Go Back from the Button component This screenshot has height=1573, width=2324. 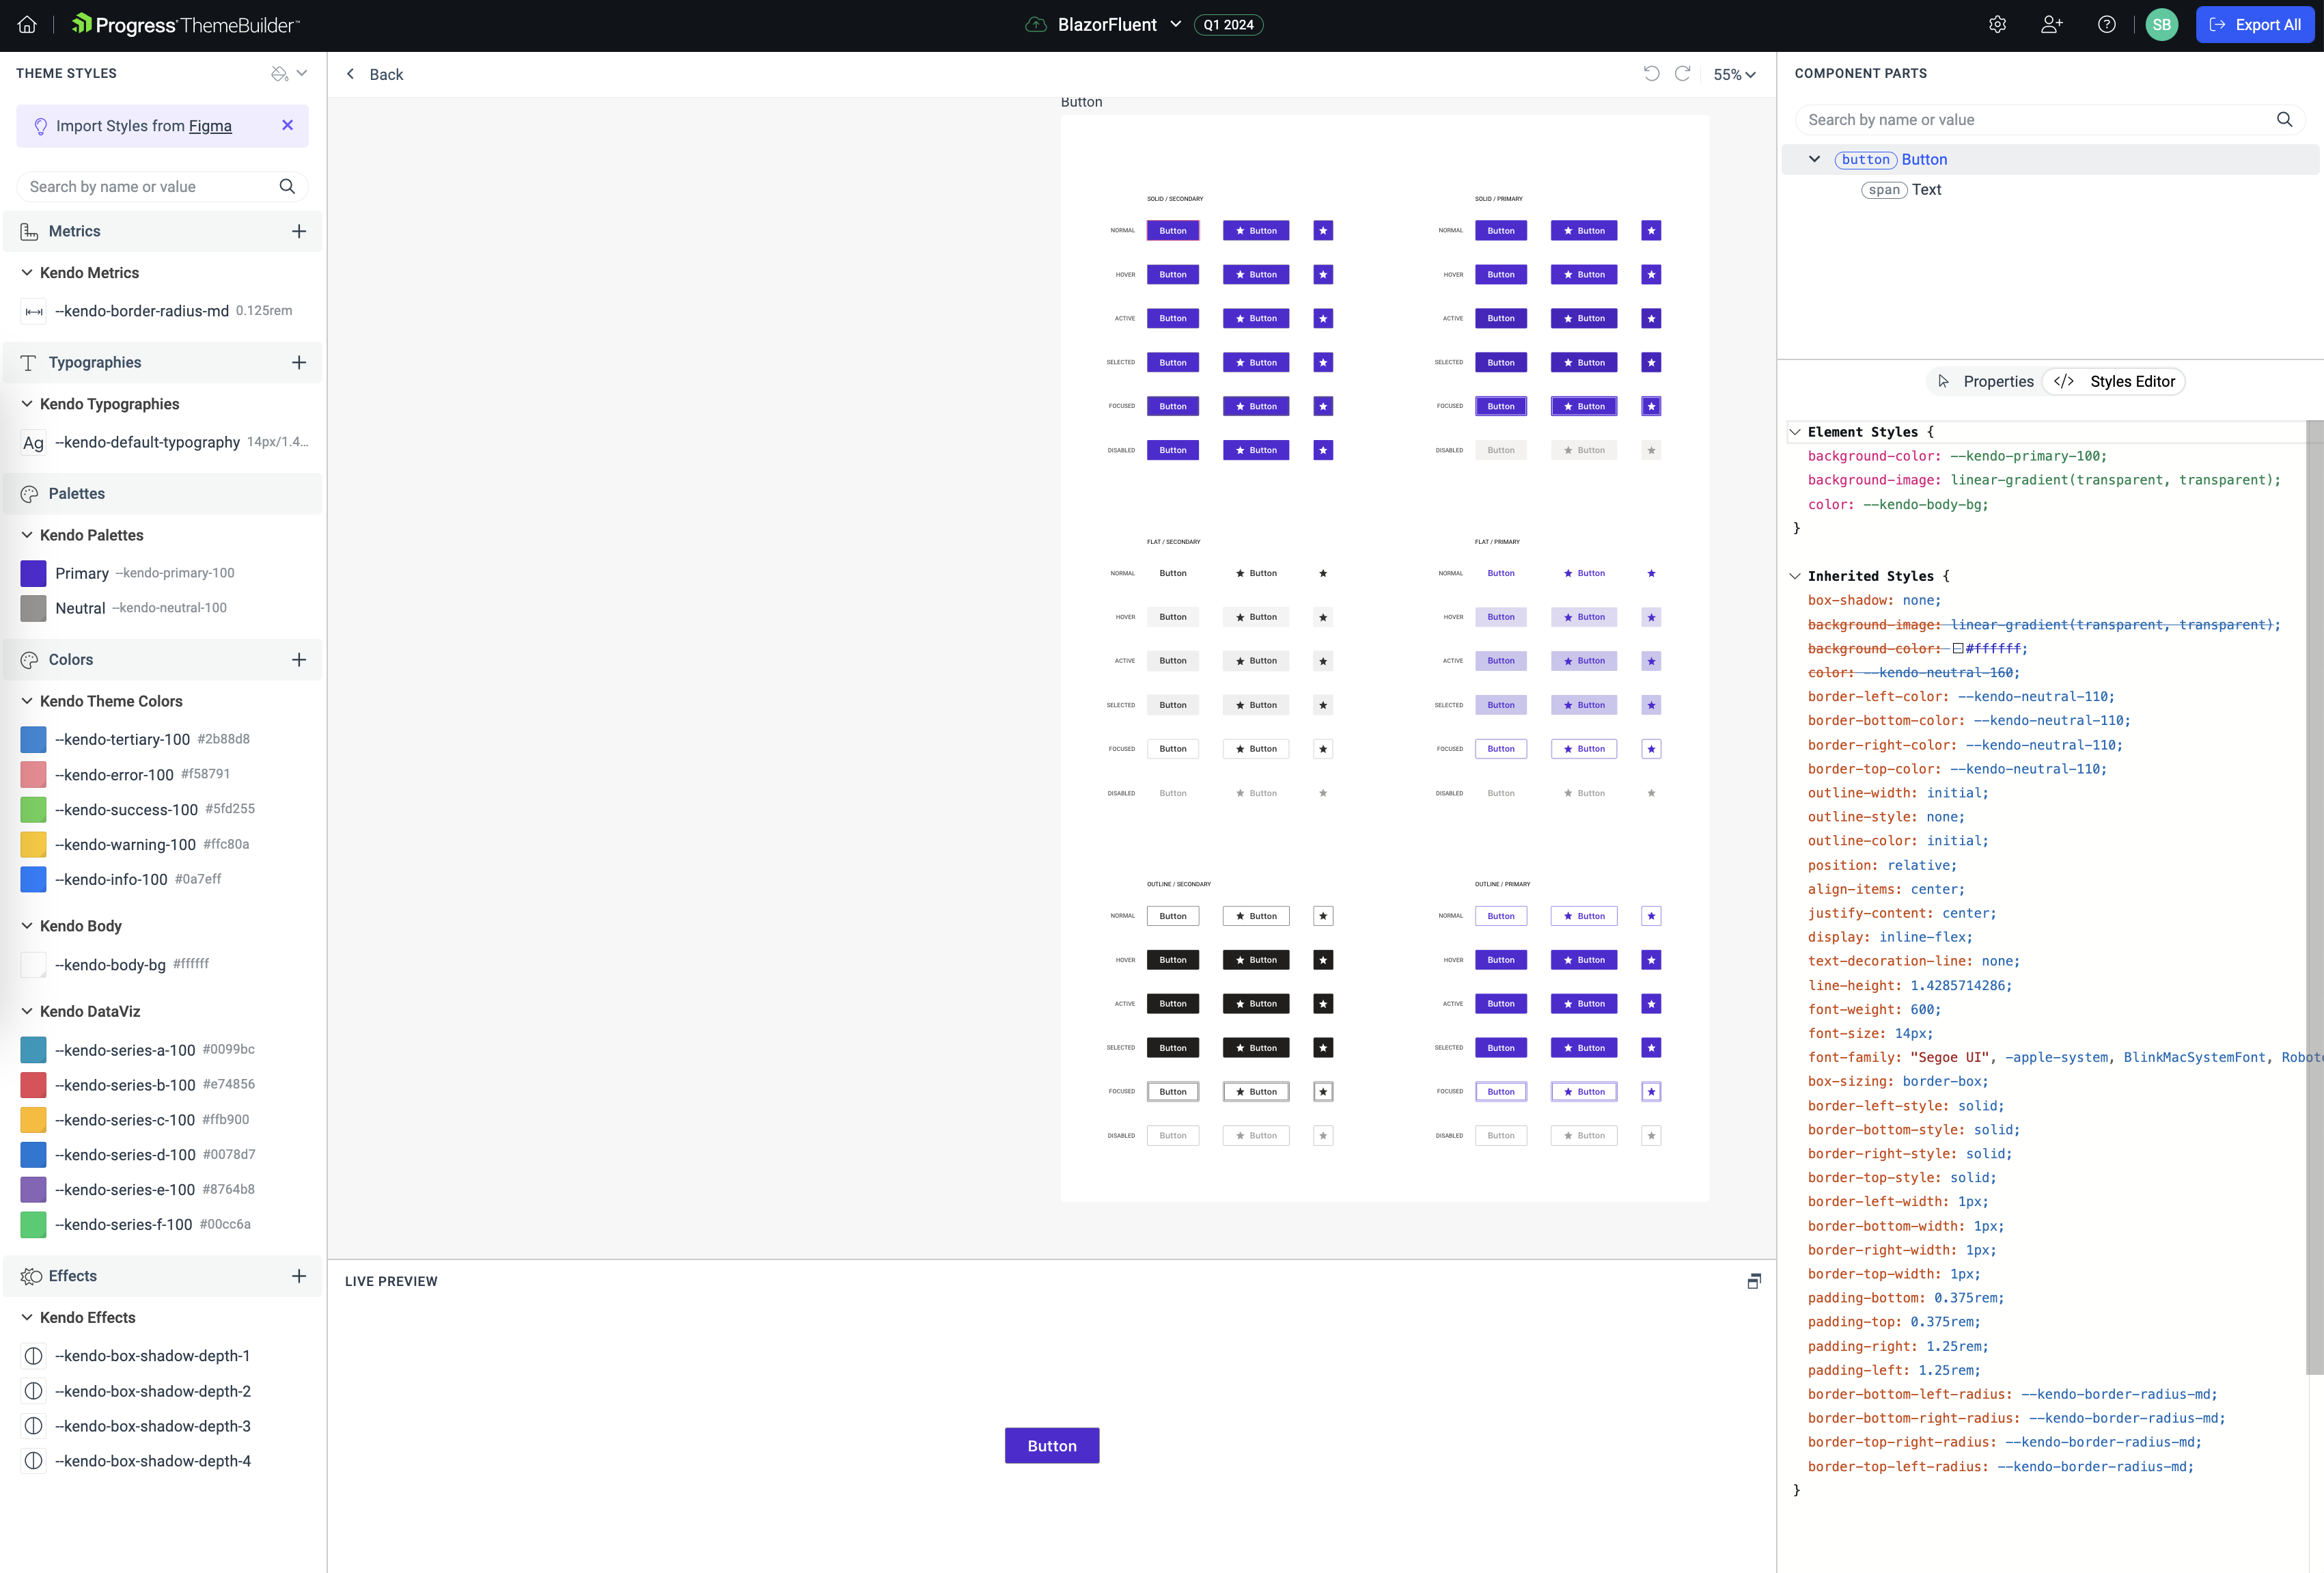coord(375,75)
